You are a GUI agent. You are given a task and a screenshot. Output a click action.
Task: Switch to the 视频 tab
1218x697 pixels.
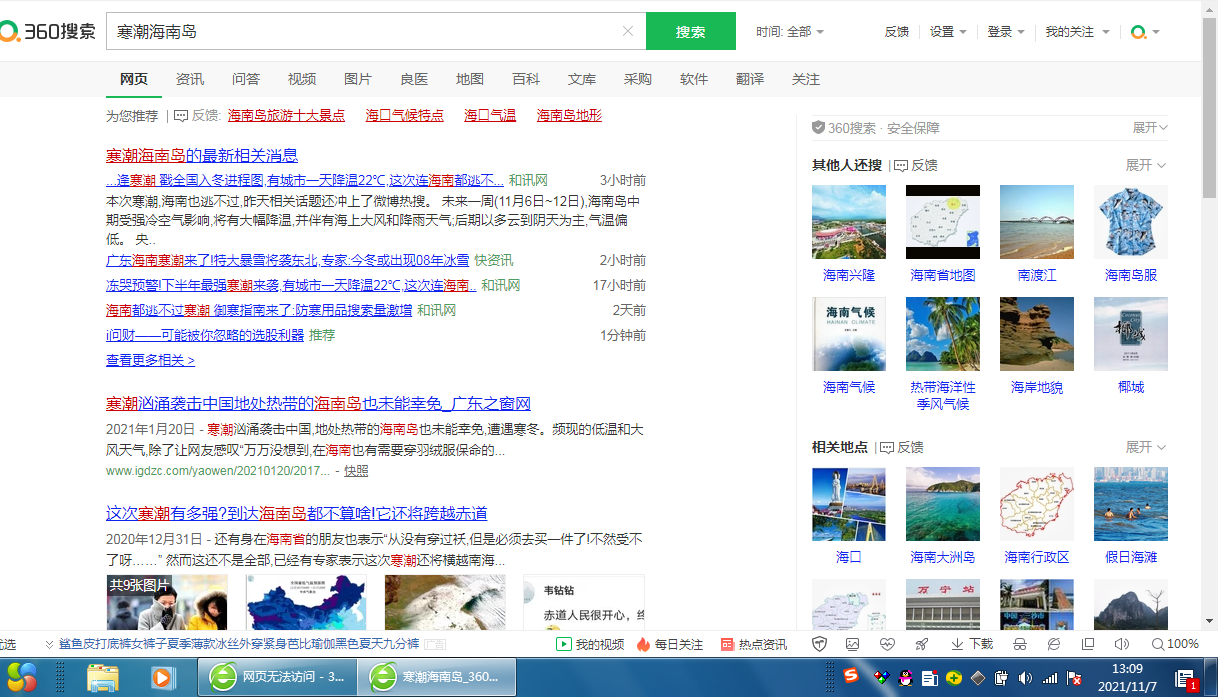[x=302, y=79]
